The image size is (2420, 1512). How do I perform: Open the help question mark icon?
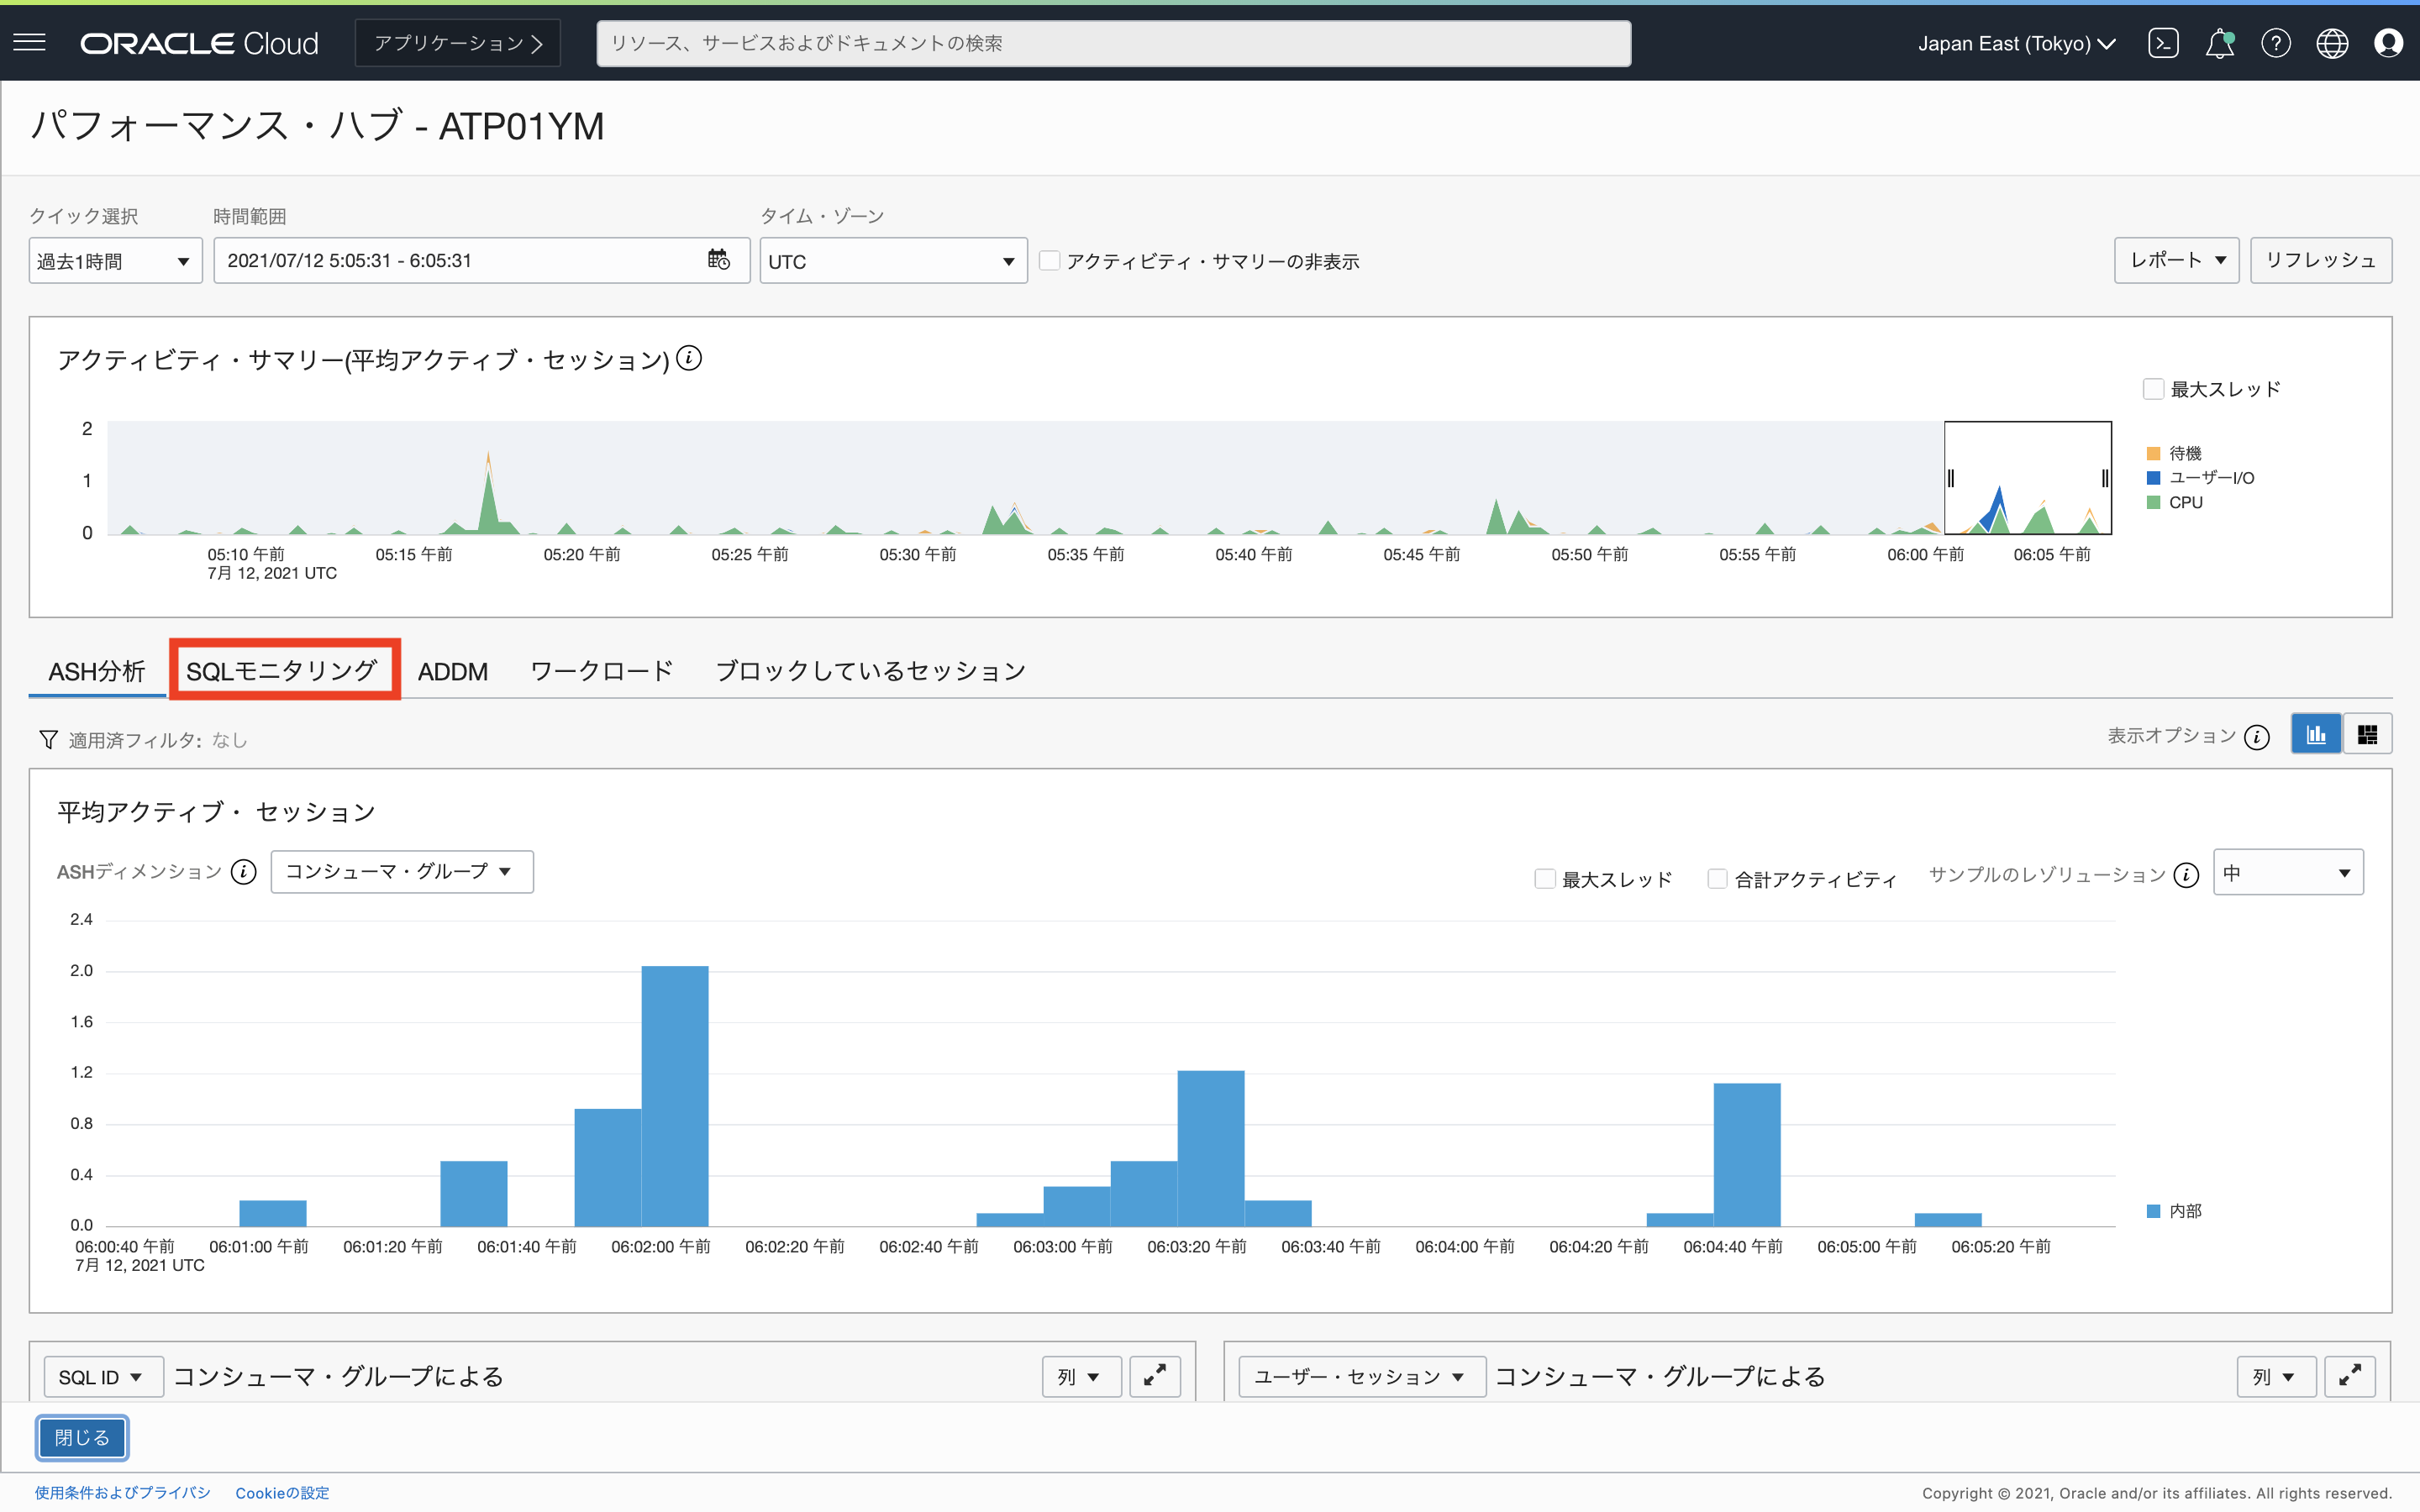click(2275, 43)
